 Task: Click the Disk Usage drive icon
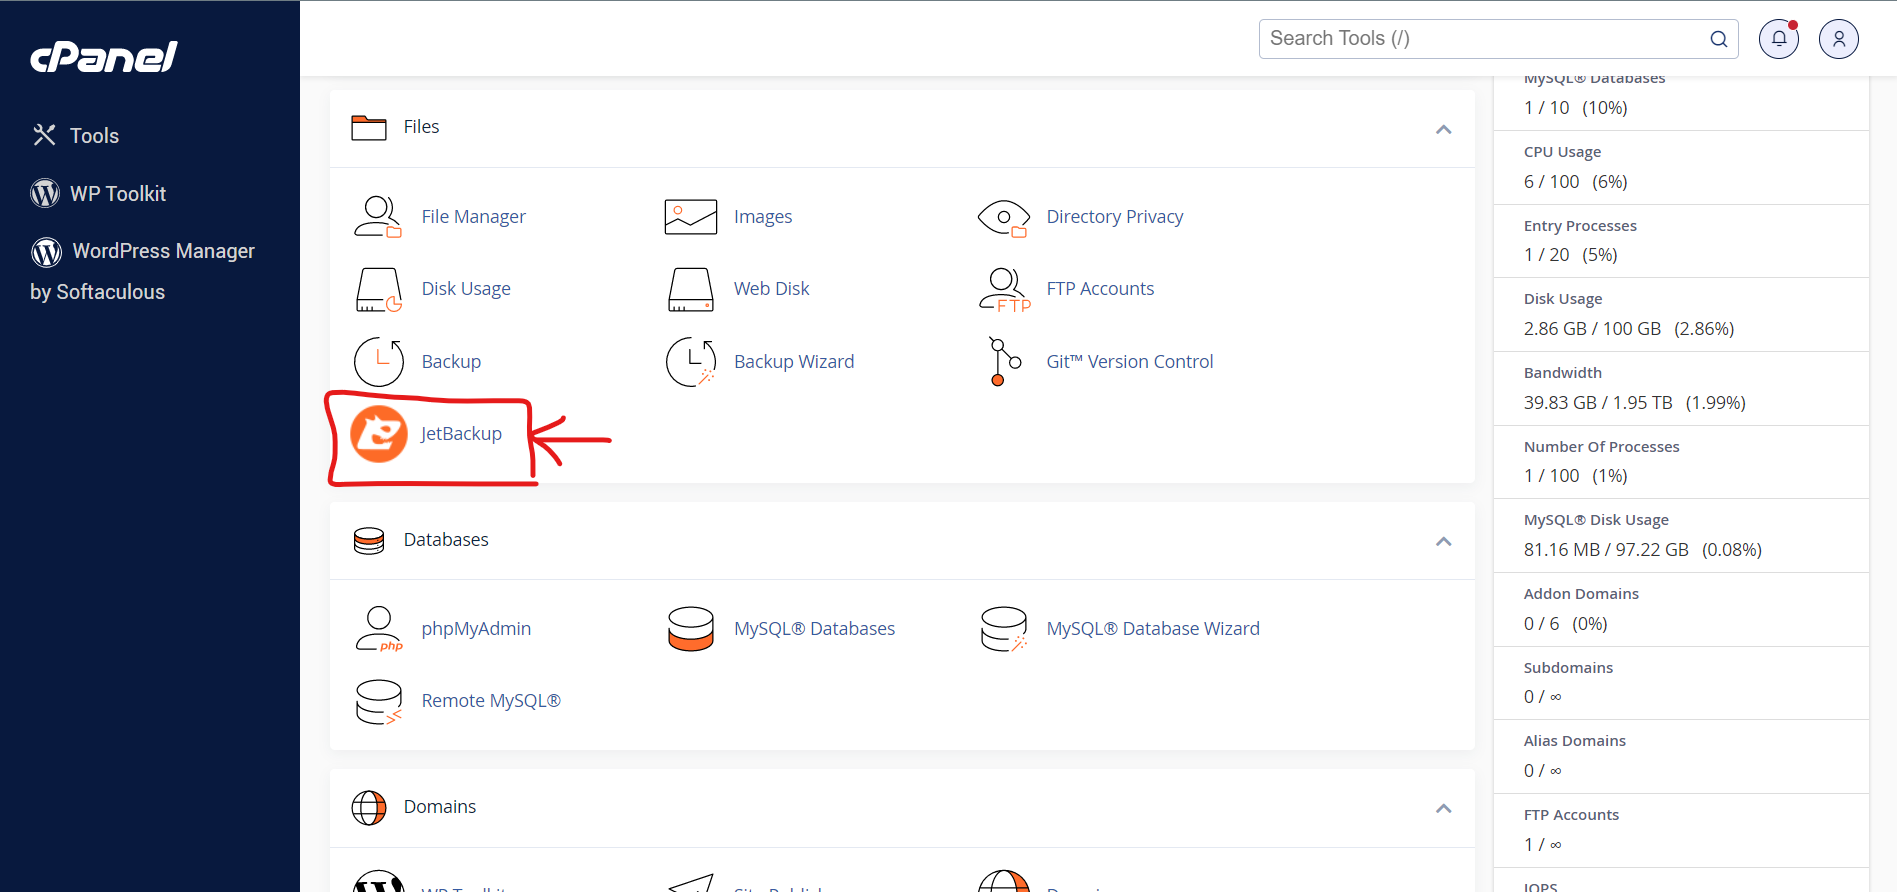pyautogui.click(x=379, y=289)
